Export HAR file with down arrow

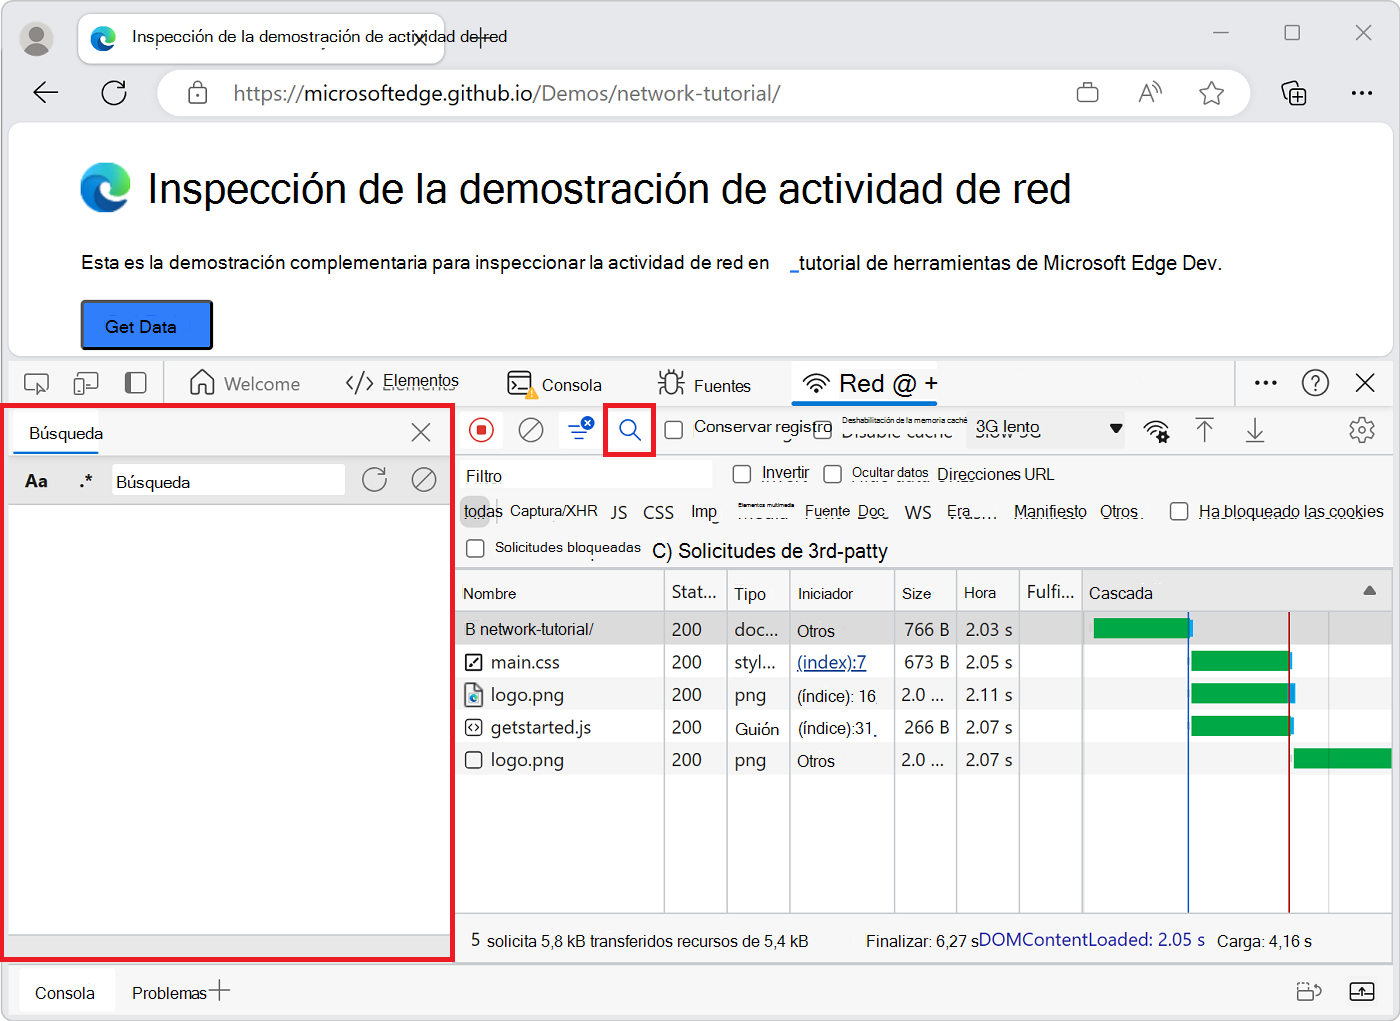tap(1255, 430)
